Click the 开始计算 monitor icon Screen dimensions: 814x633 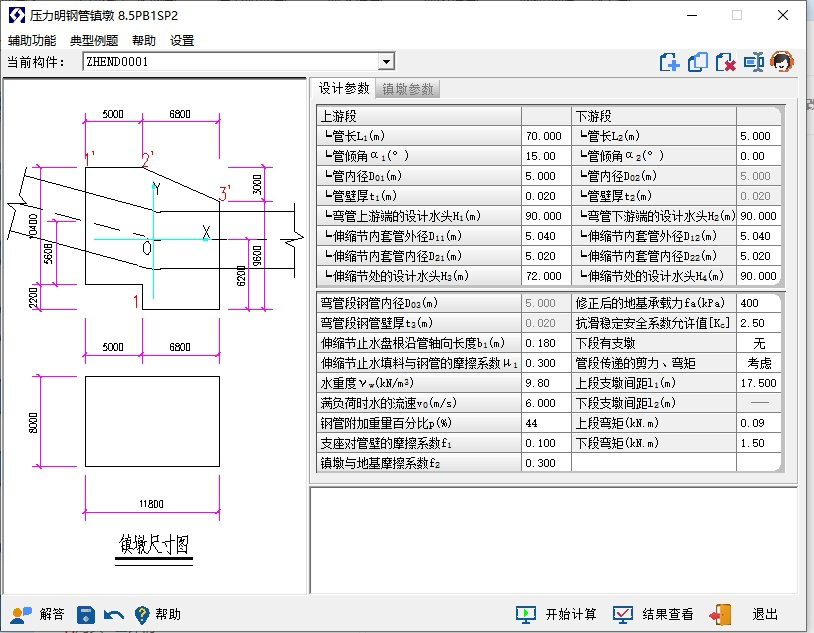[526, 615]
